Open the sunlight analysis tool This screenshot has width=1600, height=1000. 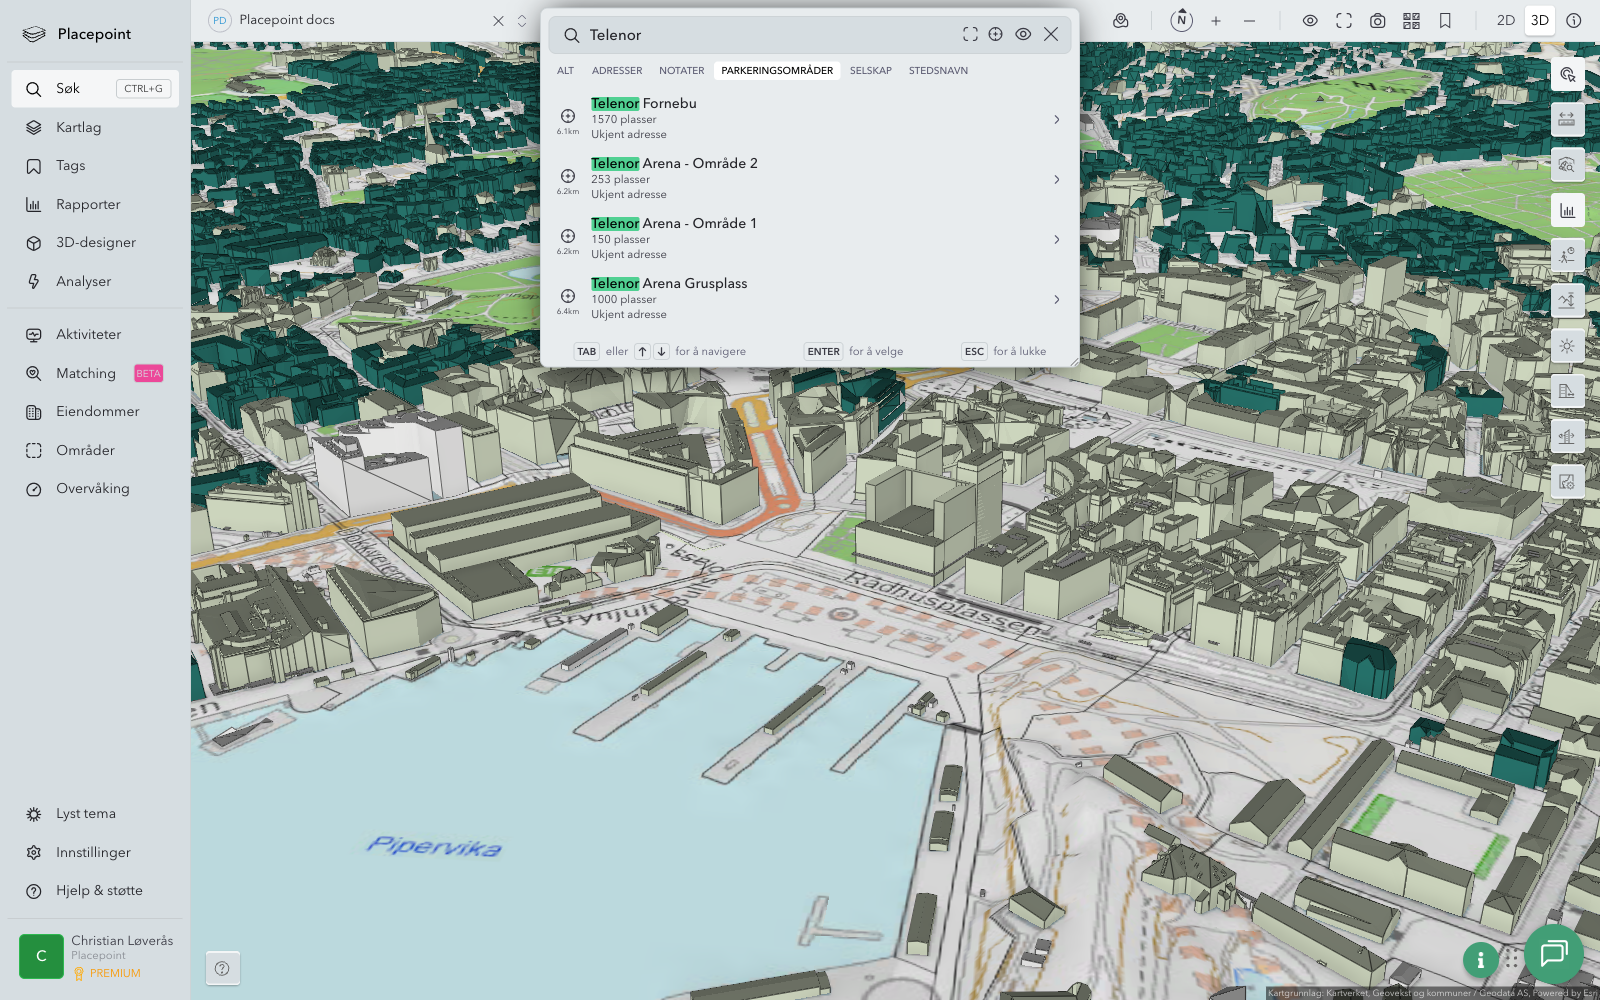1567,346
